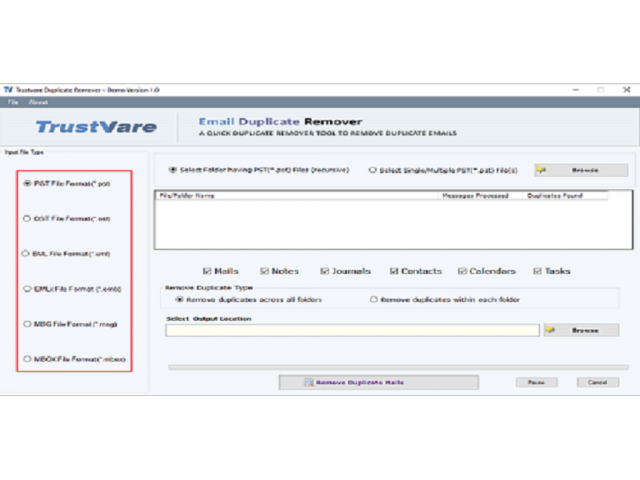Click the output location text field

352,330
